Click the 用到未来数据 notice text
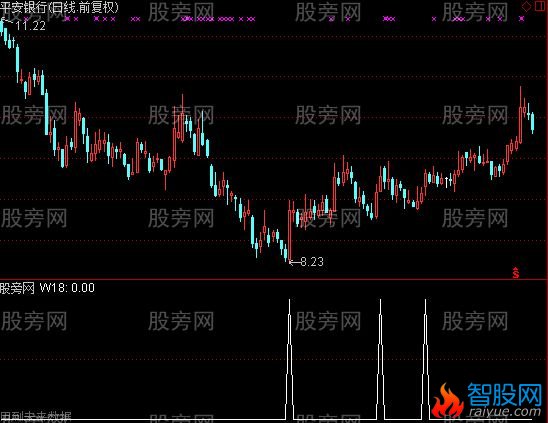 36,417
